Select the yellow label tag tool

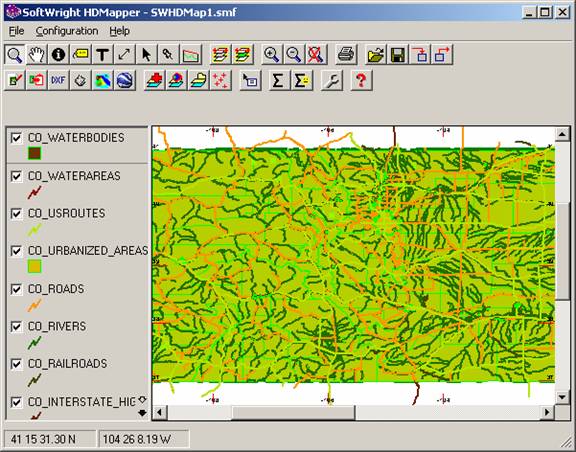(x=80, y=55)
